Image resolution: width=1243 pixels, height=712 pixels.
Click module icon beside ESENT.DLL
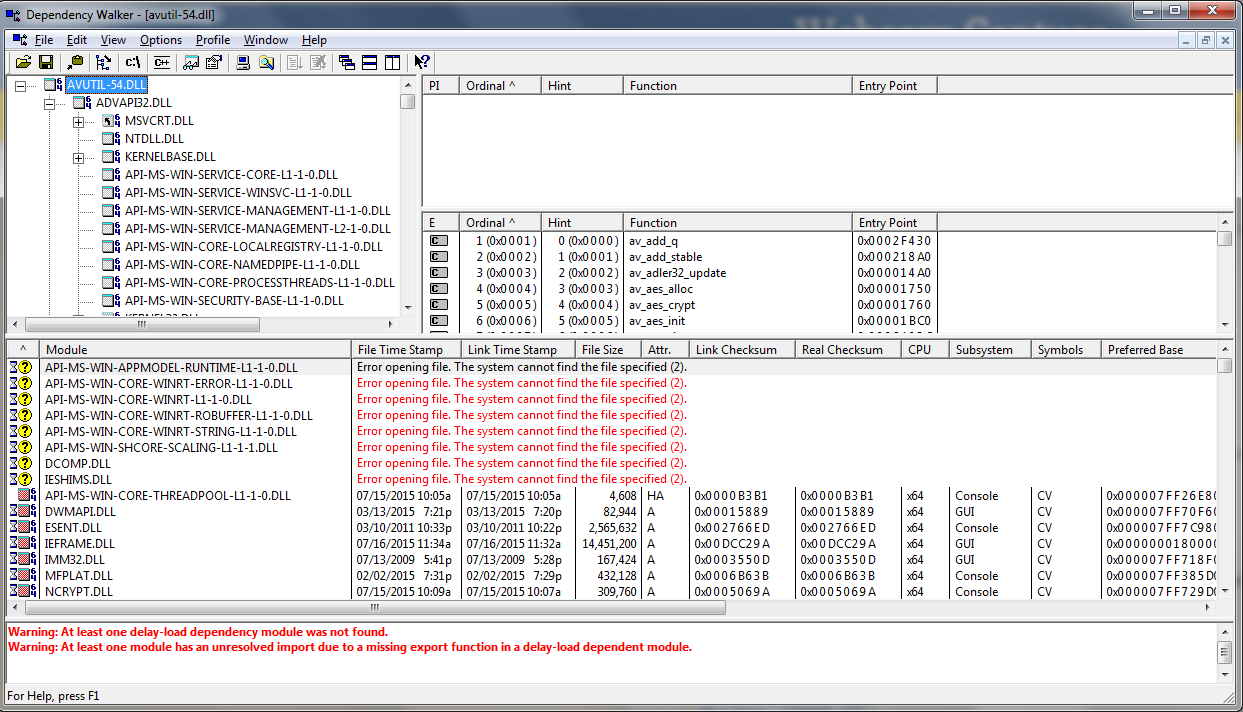pyautogui.click(x=24, y=528)
